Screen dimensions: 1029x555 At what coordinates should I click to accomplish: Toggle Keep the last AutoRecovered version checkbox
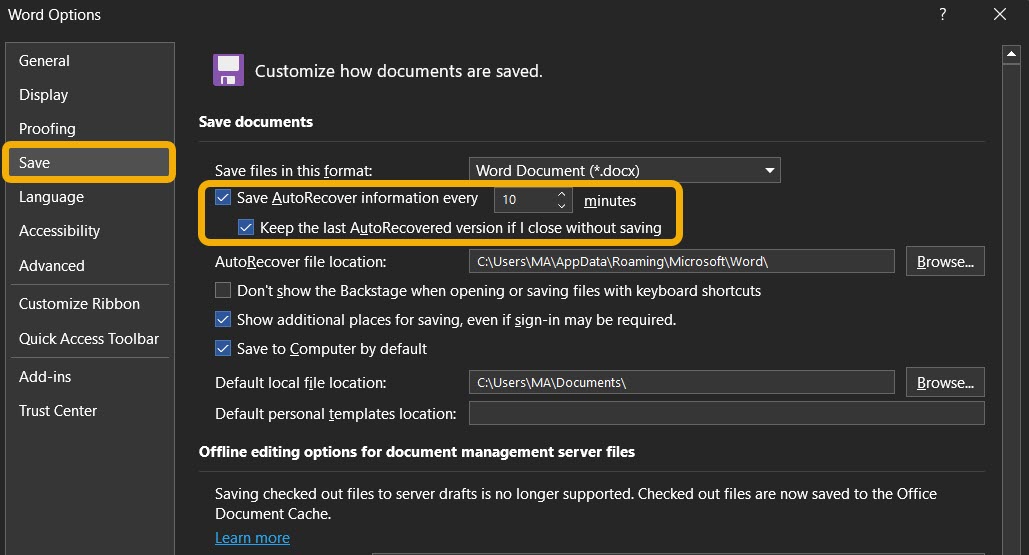246,228
